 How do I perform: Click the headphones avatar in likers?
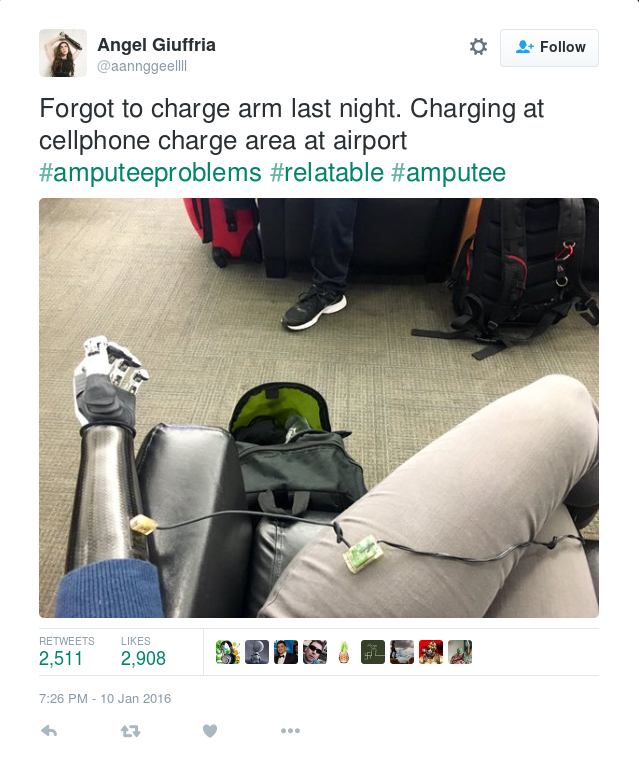[228, 652]
